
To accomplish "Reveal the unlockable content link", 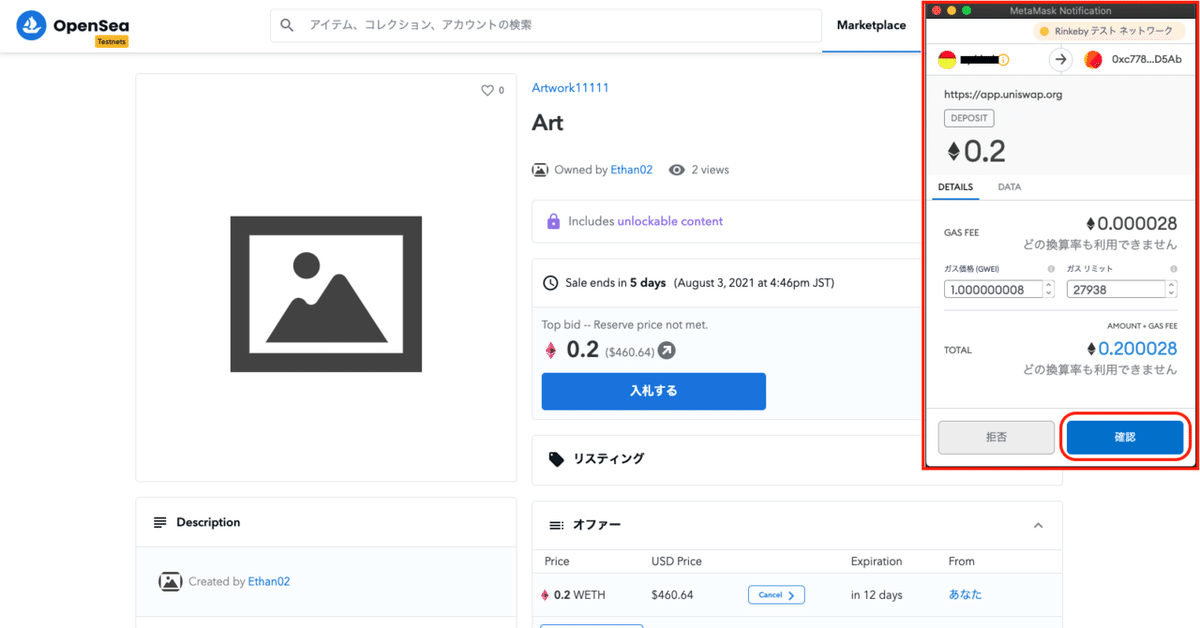I will click(670, 221).
